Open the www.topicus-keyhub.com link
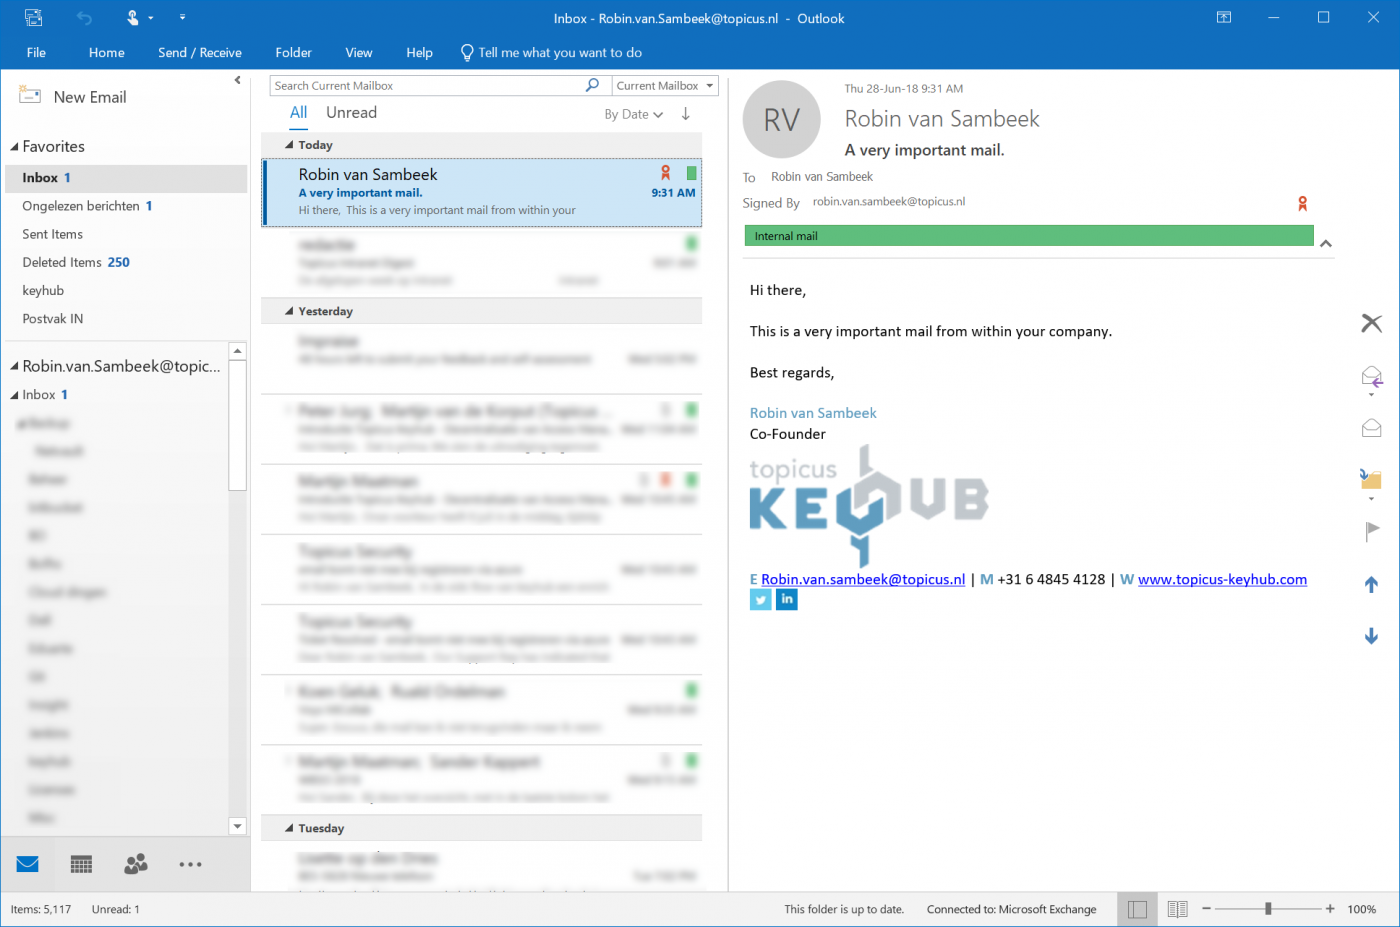This screenshot has height=927, width=1400. tap(1222, 580)
